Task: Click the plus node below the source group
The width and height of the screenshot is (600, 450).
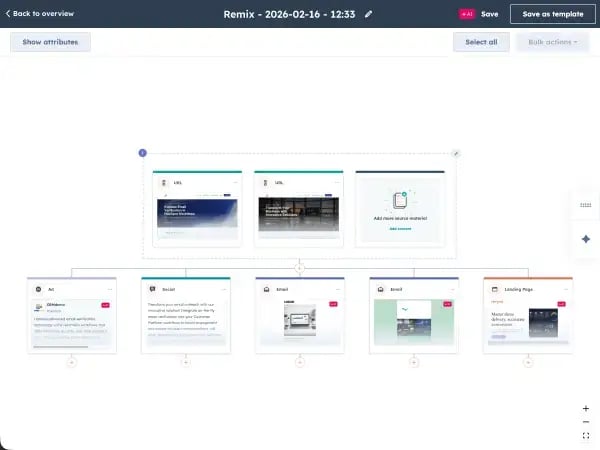Action: tap(299, 268)
